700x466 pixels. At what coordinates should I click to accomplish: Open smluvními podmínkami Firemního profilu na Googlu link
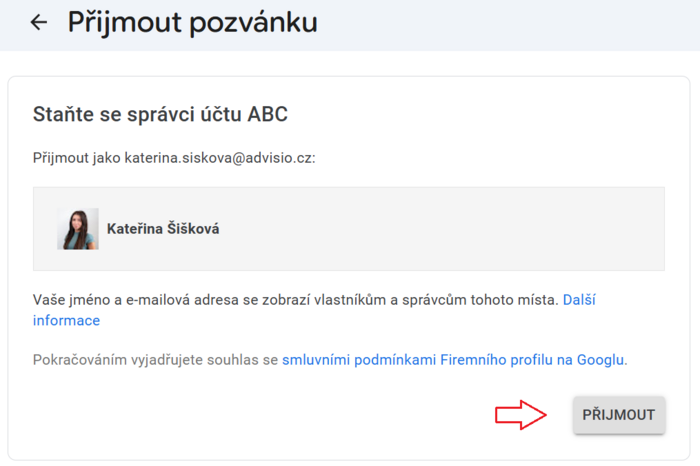(x=453, y=360)
